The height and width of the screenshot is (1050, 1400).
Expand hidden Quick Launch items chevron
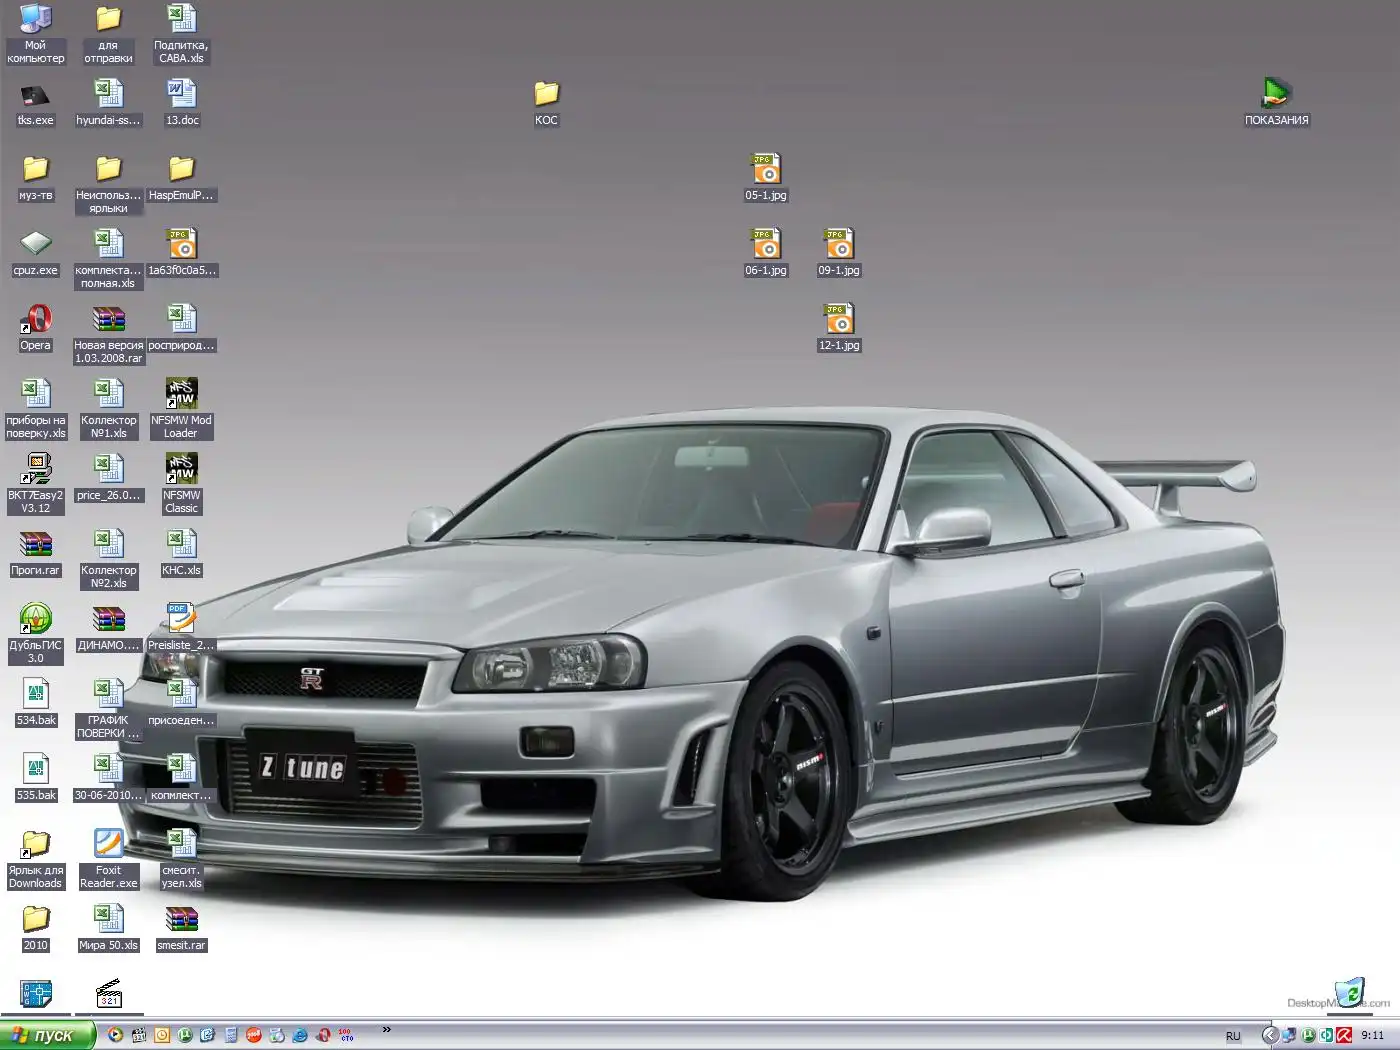point(386,1030)
